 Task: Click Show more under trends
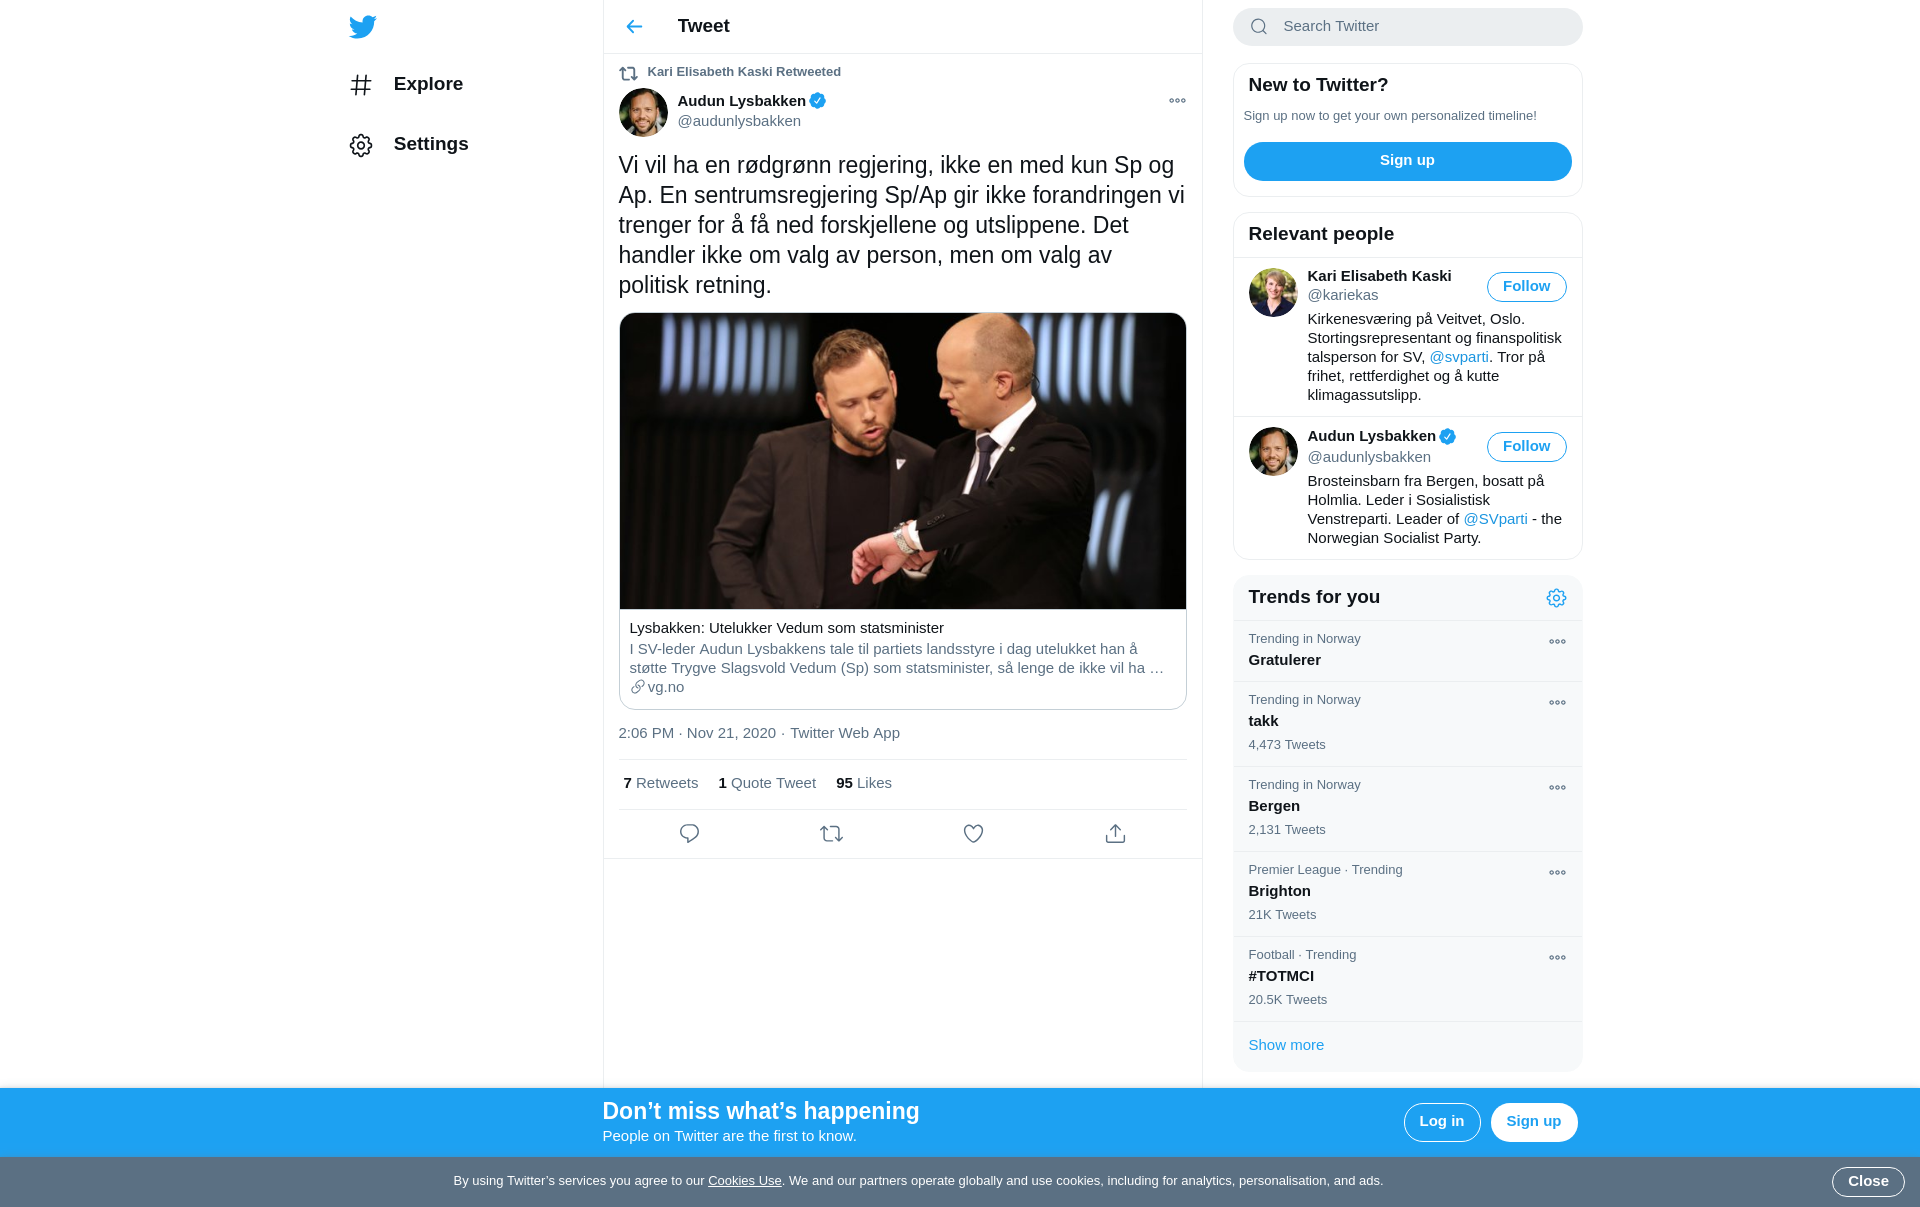coord(1286,1045)
